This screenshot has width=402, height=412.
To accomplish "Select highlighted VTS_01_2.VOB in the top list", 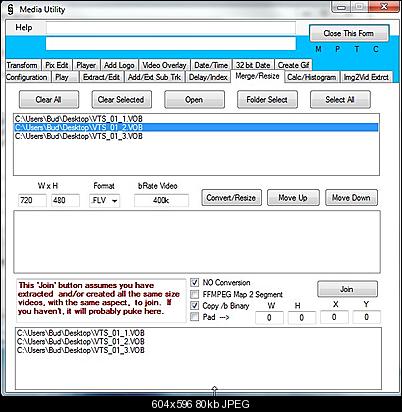I will click(196, 127).
